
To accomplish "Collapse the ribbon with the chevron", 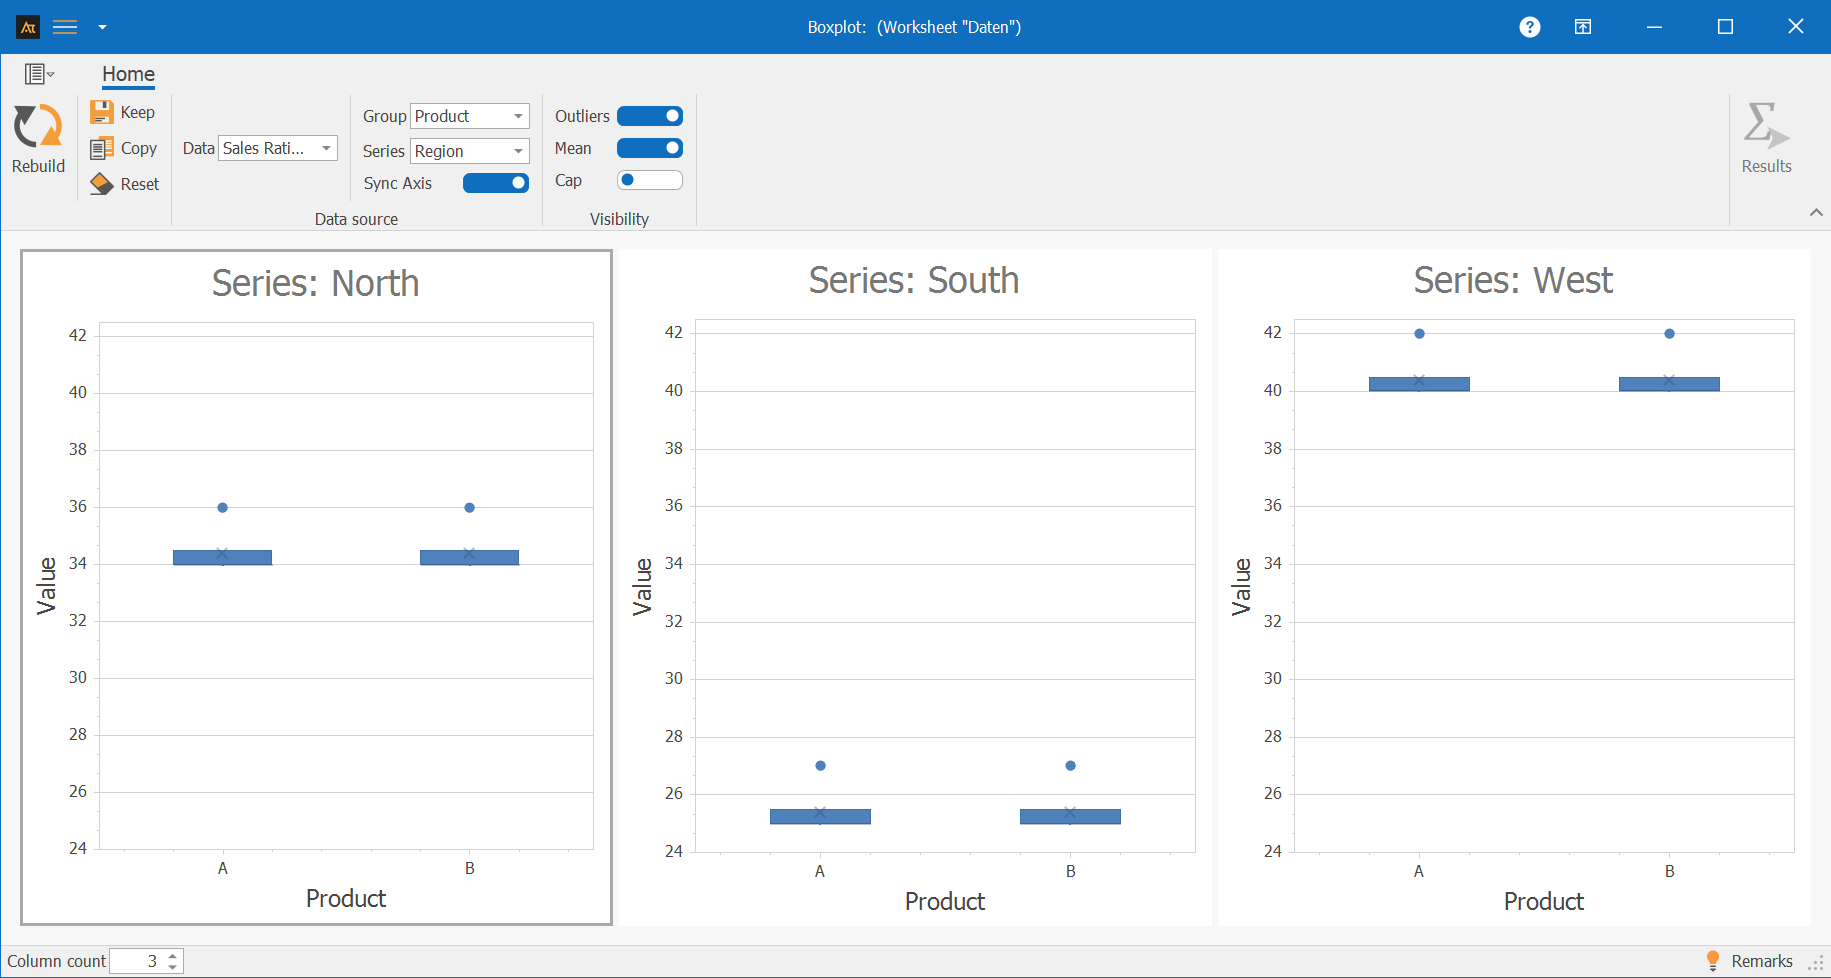I will pyautogui.click(x=1816, y=212).
